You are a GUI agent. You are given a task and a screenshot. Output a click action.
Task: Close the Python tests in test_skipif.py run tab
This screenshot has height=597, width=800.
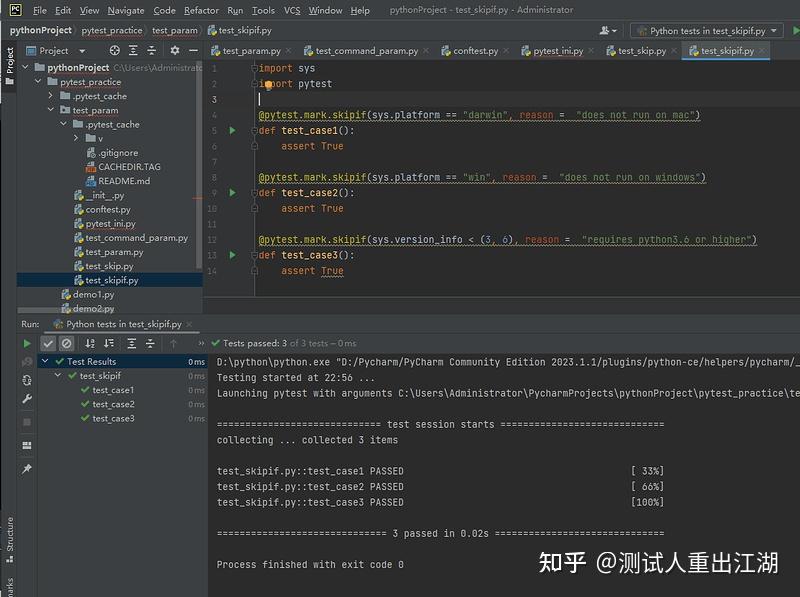[189, 324]
